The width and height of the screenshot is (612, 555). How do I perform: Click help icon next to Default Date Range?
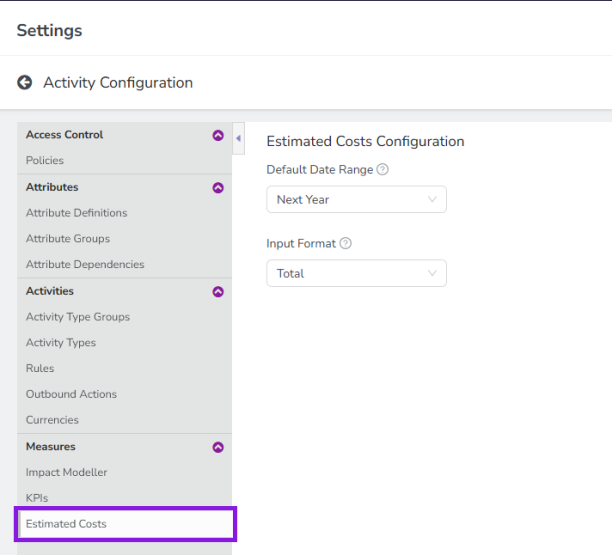click(x=383, y=170)
